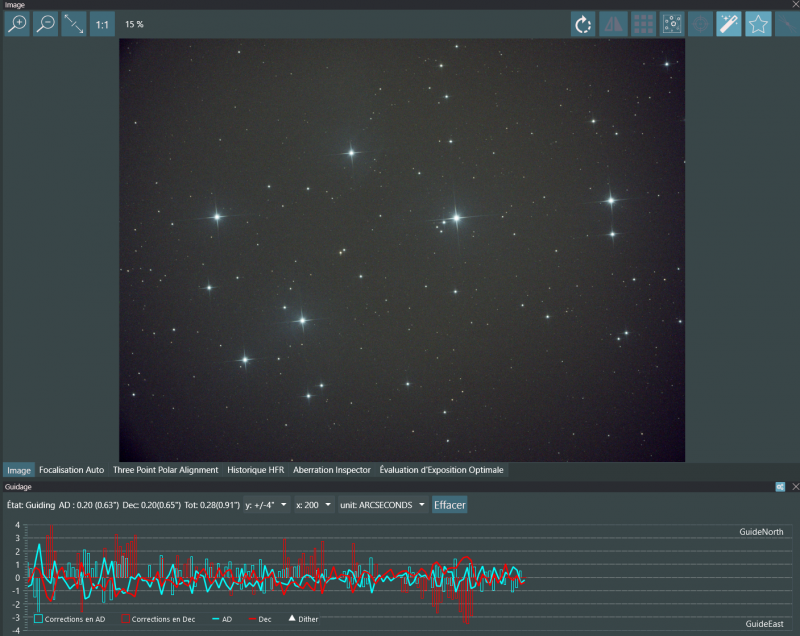Open the unit: ARCSECONDS dropdown
The height and width of the screenshot is (636, 800).
click(x=383, y=505)
